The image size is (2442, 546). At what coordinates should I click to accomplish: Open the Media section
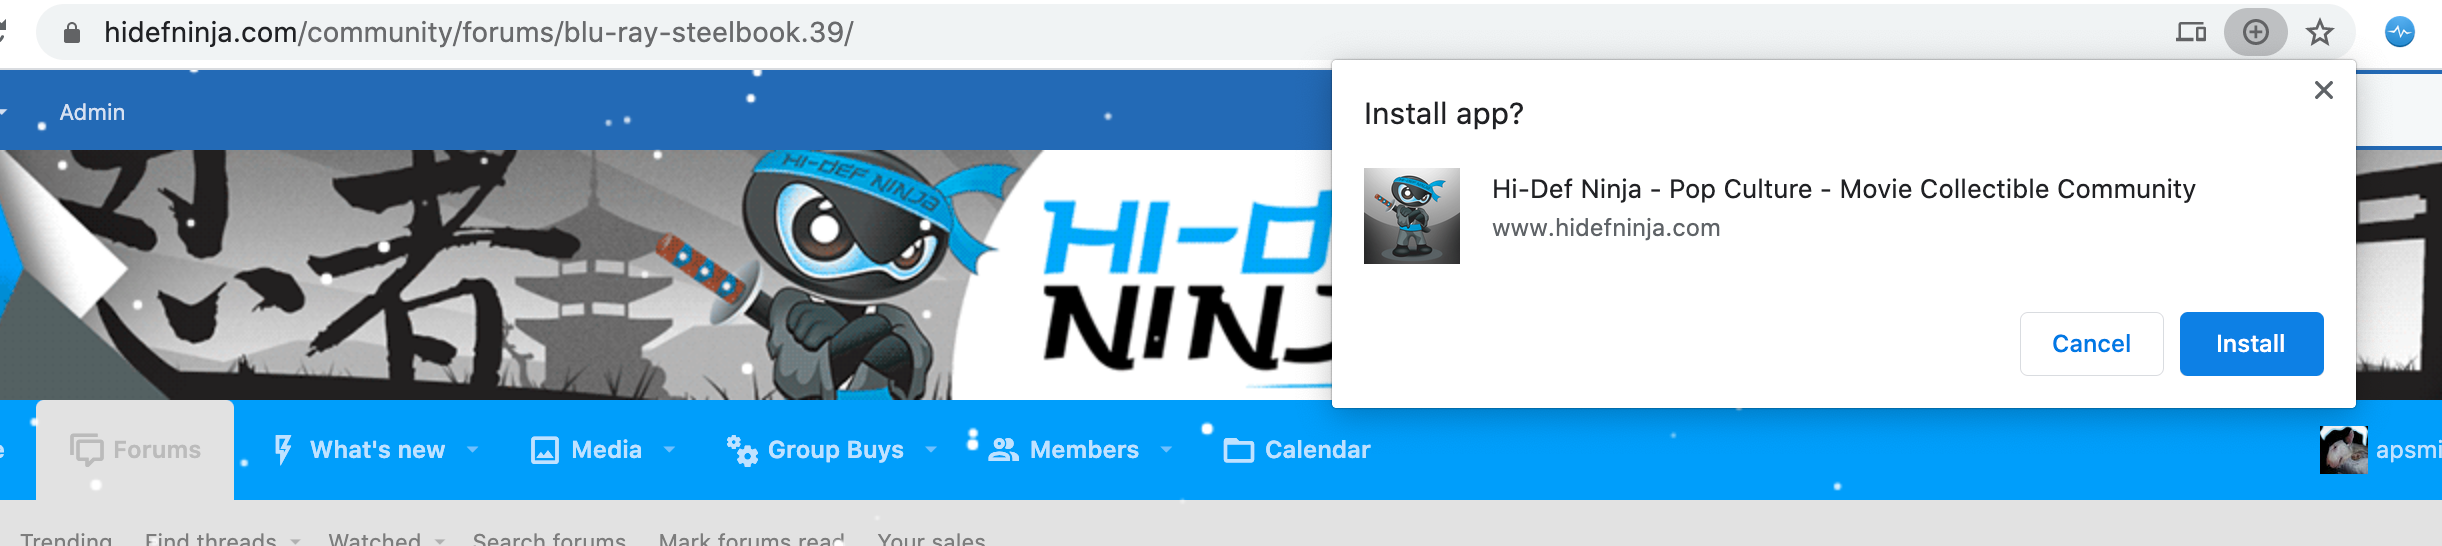pos(587,450)
